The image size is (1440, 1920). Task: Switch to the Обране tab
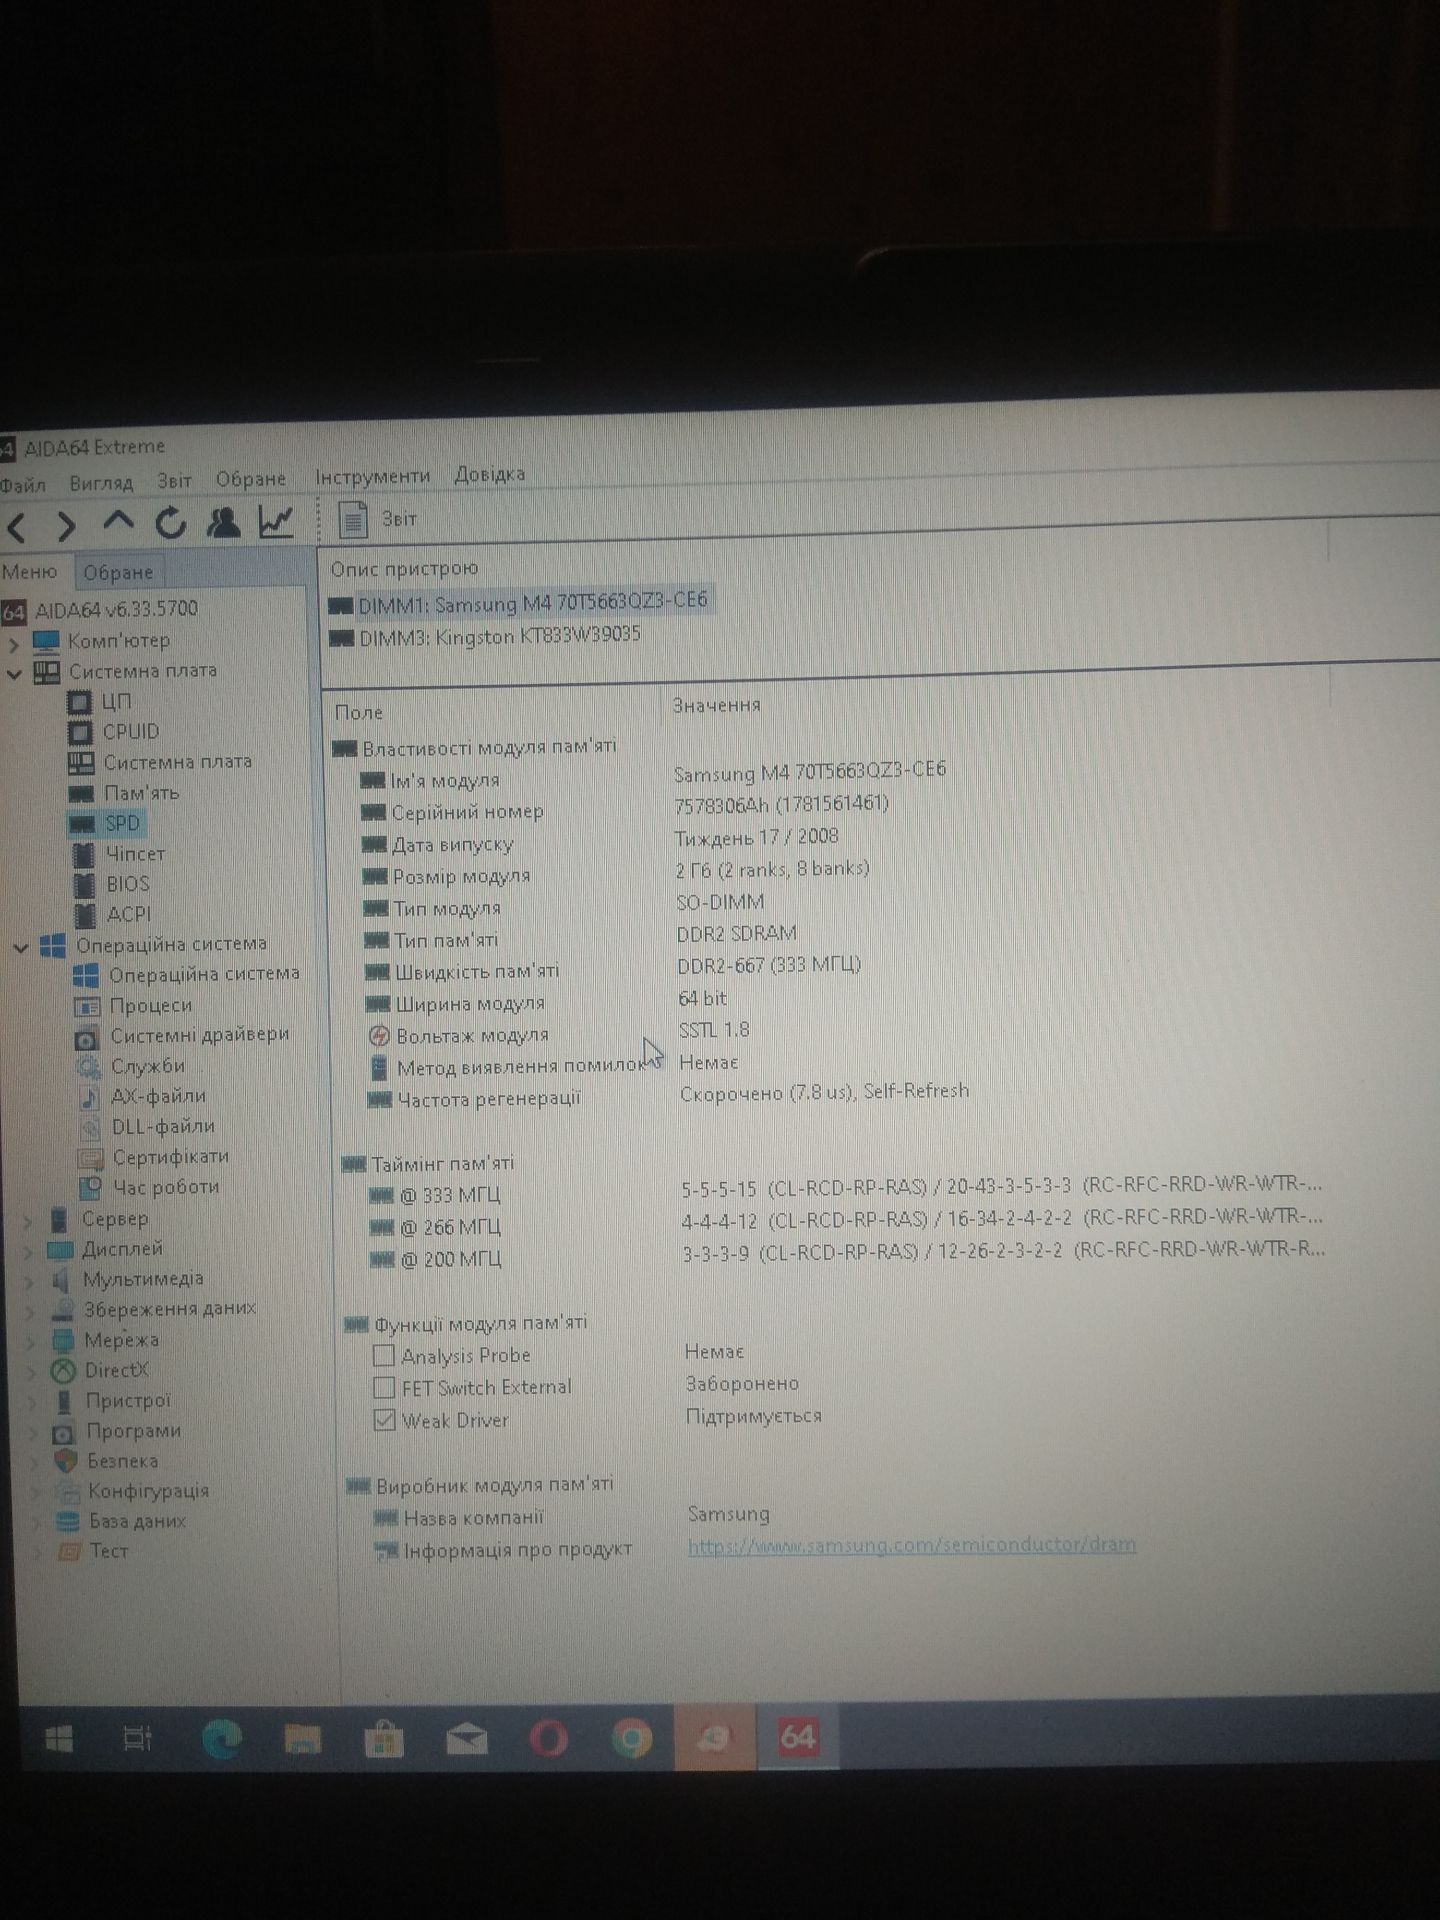118,572
